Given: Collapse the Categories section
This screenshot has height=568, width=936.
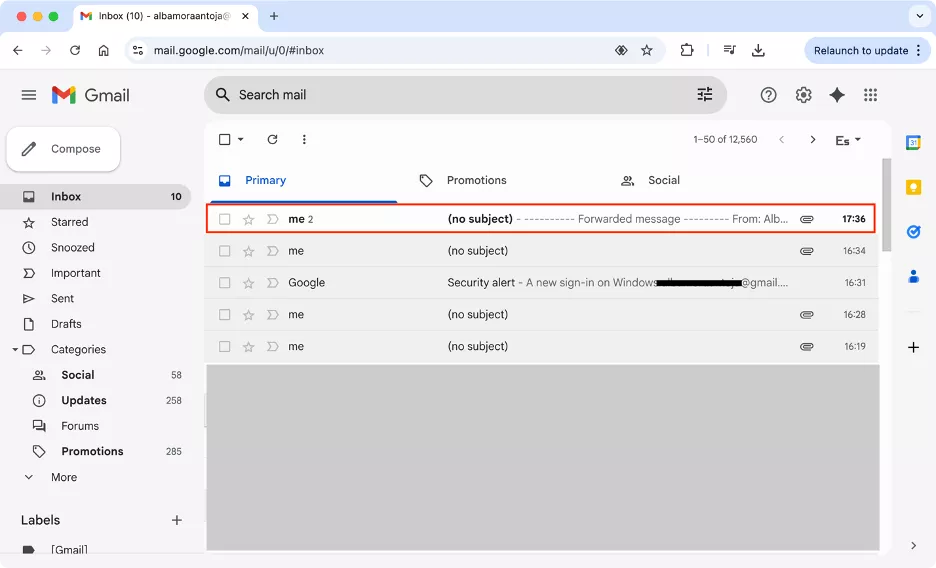Looking at the screenshot, I should coord(15,350).
